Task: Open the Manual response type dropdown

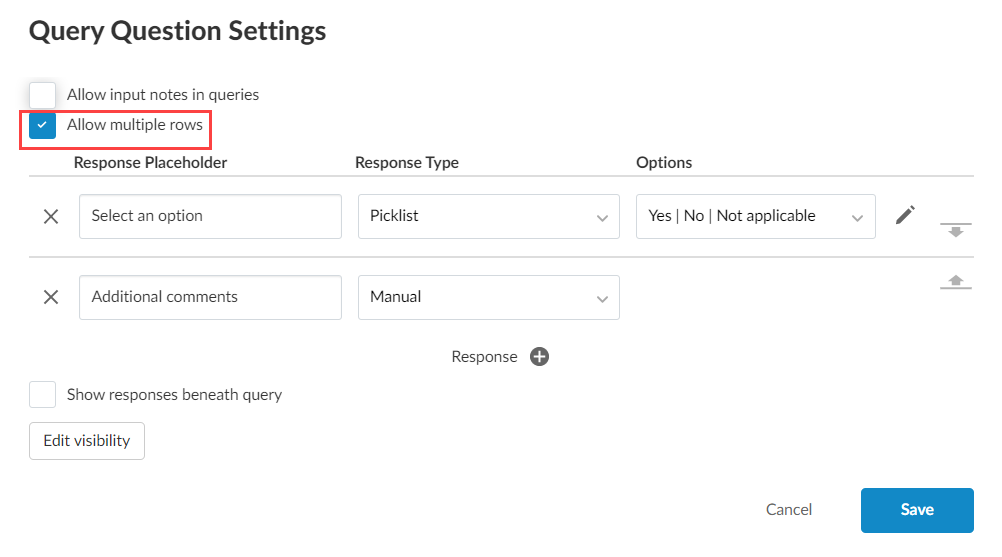Action: [488, 297]
